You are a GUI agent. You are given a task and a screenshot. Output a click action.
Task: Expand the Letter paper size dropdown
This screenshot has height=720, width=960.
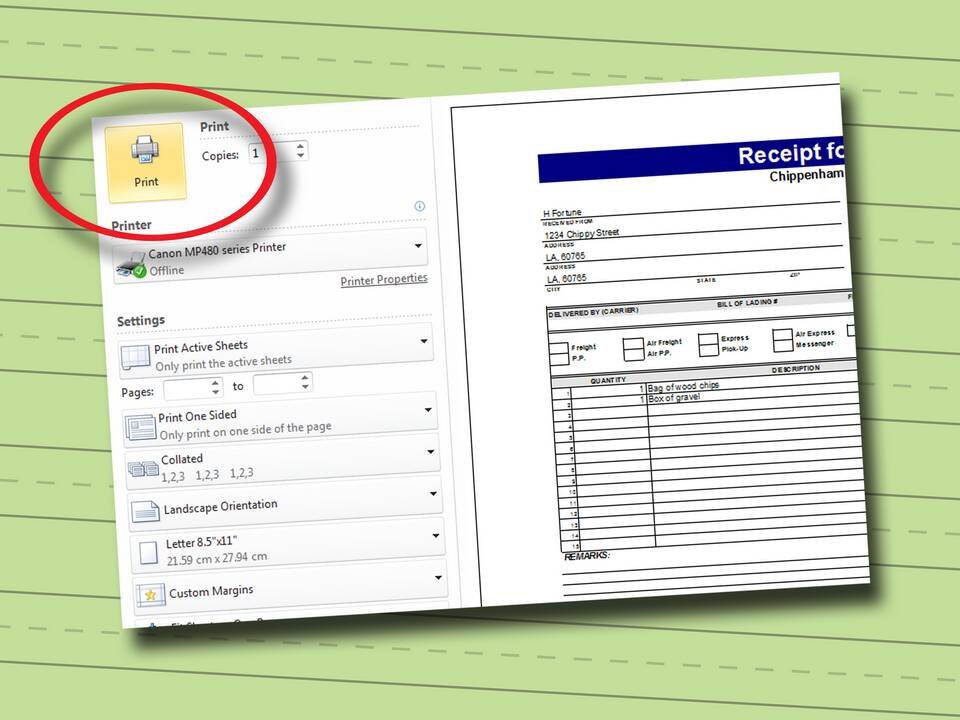435,536
